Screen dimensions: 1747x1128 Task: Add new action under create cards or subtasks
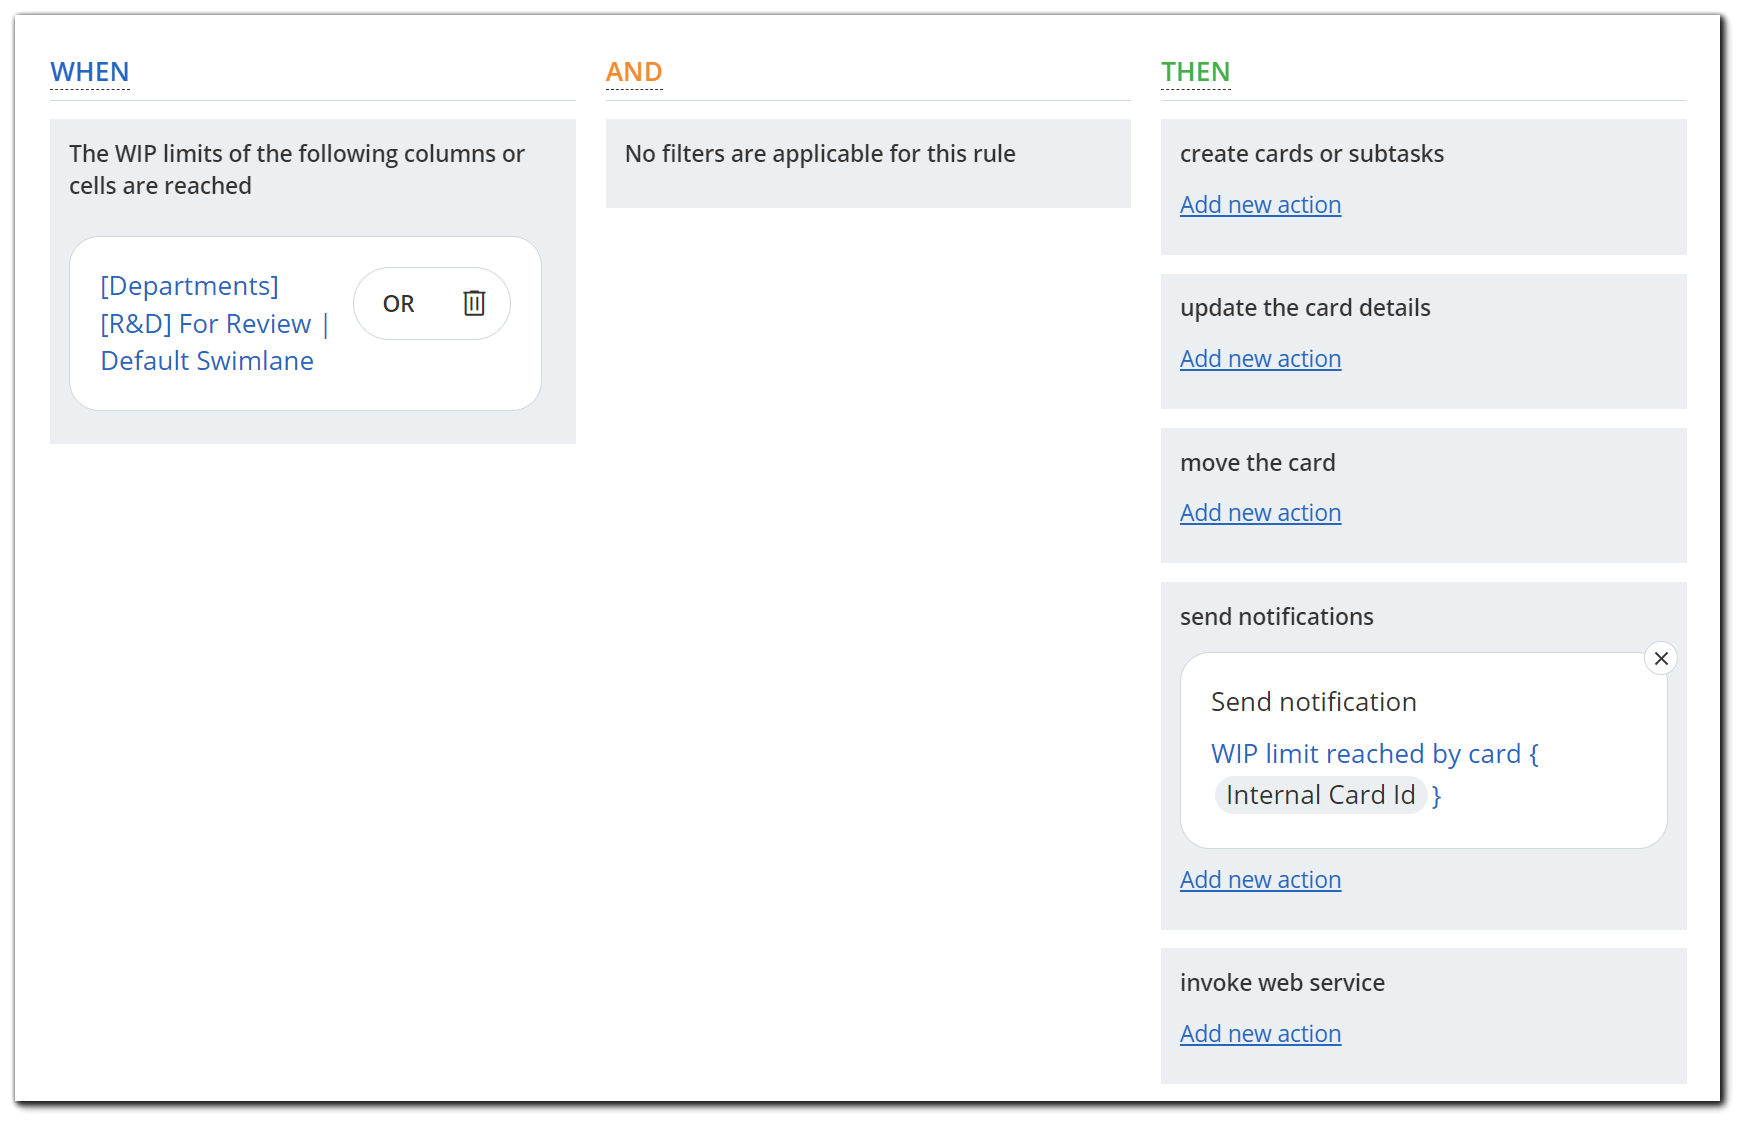click(1260, 204)
